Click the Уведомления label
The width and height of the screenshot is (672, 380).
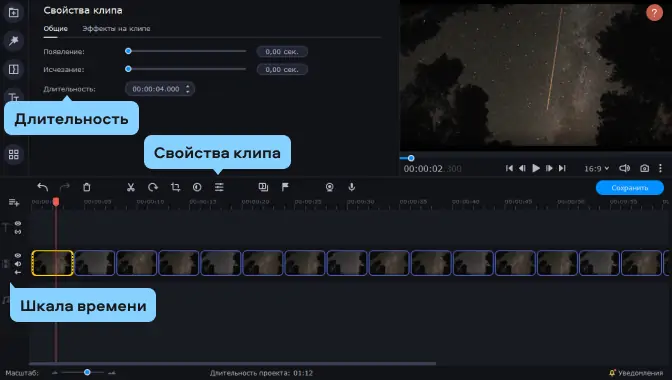641,373
